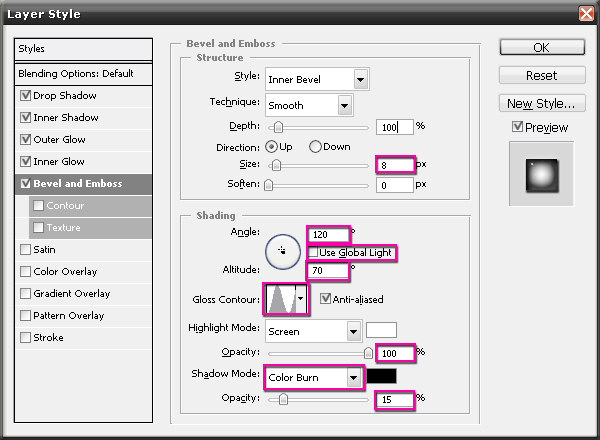
Task: Enable the Pattern Overlay checkbox
Action: (x=26, y=316)
